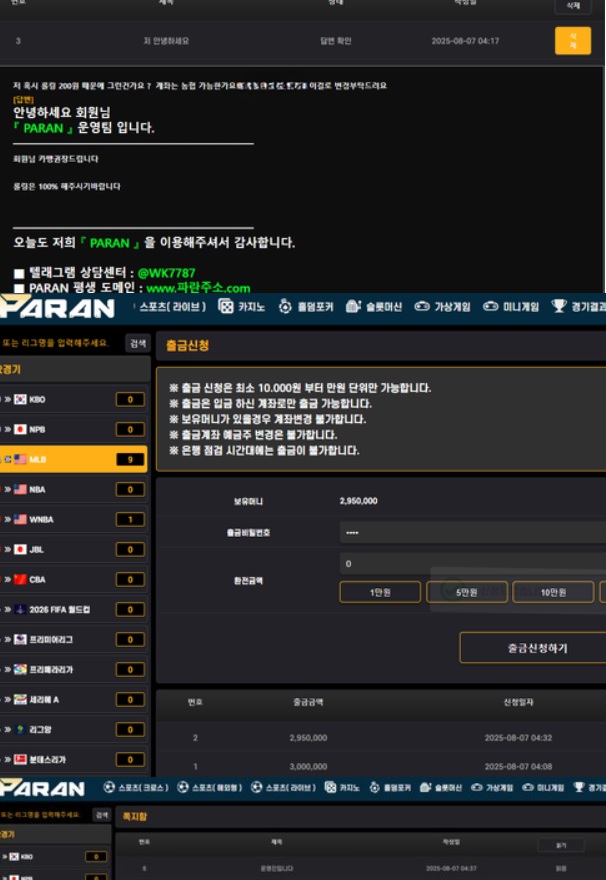Click the soccer ball icon for 스포츠(크로스)
The width and height of the screenshot is (606, 880).
tap(109, 787)
